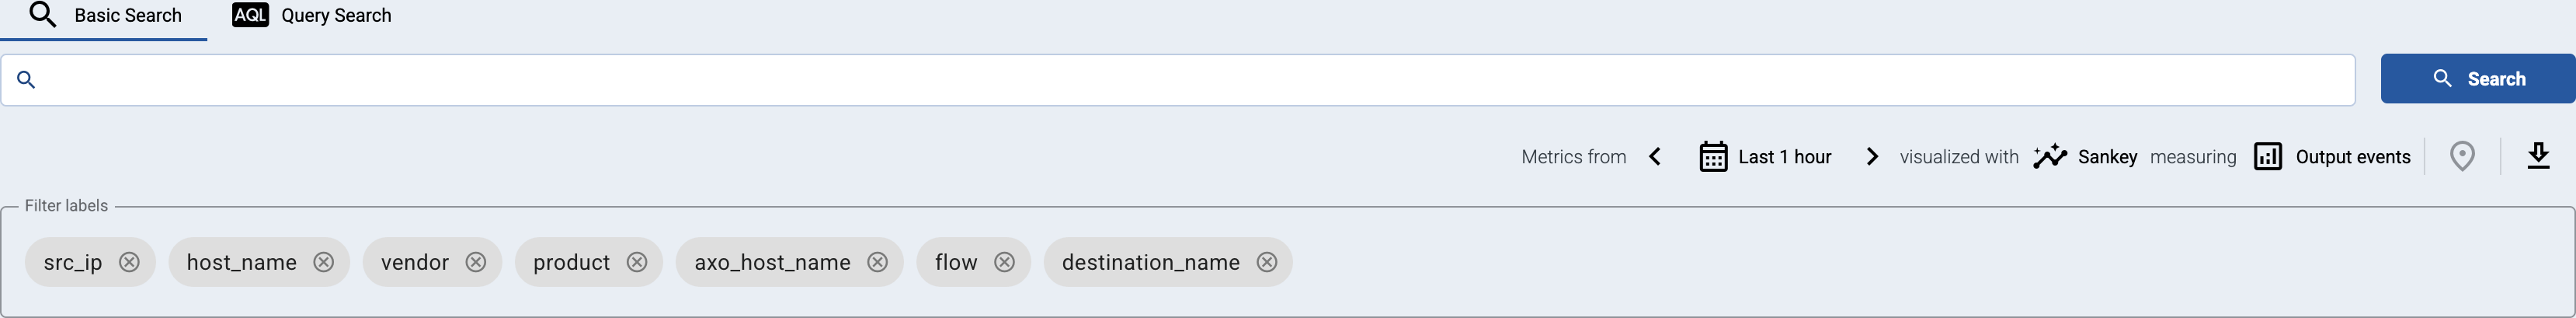Open the Output events measure selector
2576x318 pixels.
2332,157
